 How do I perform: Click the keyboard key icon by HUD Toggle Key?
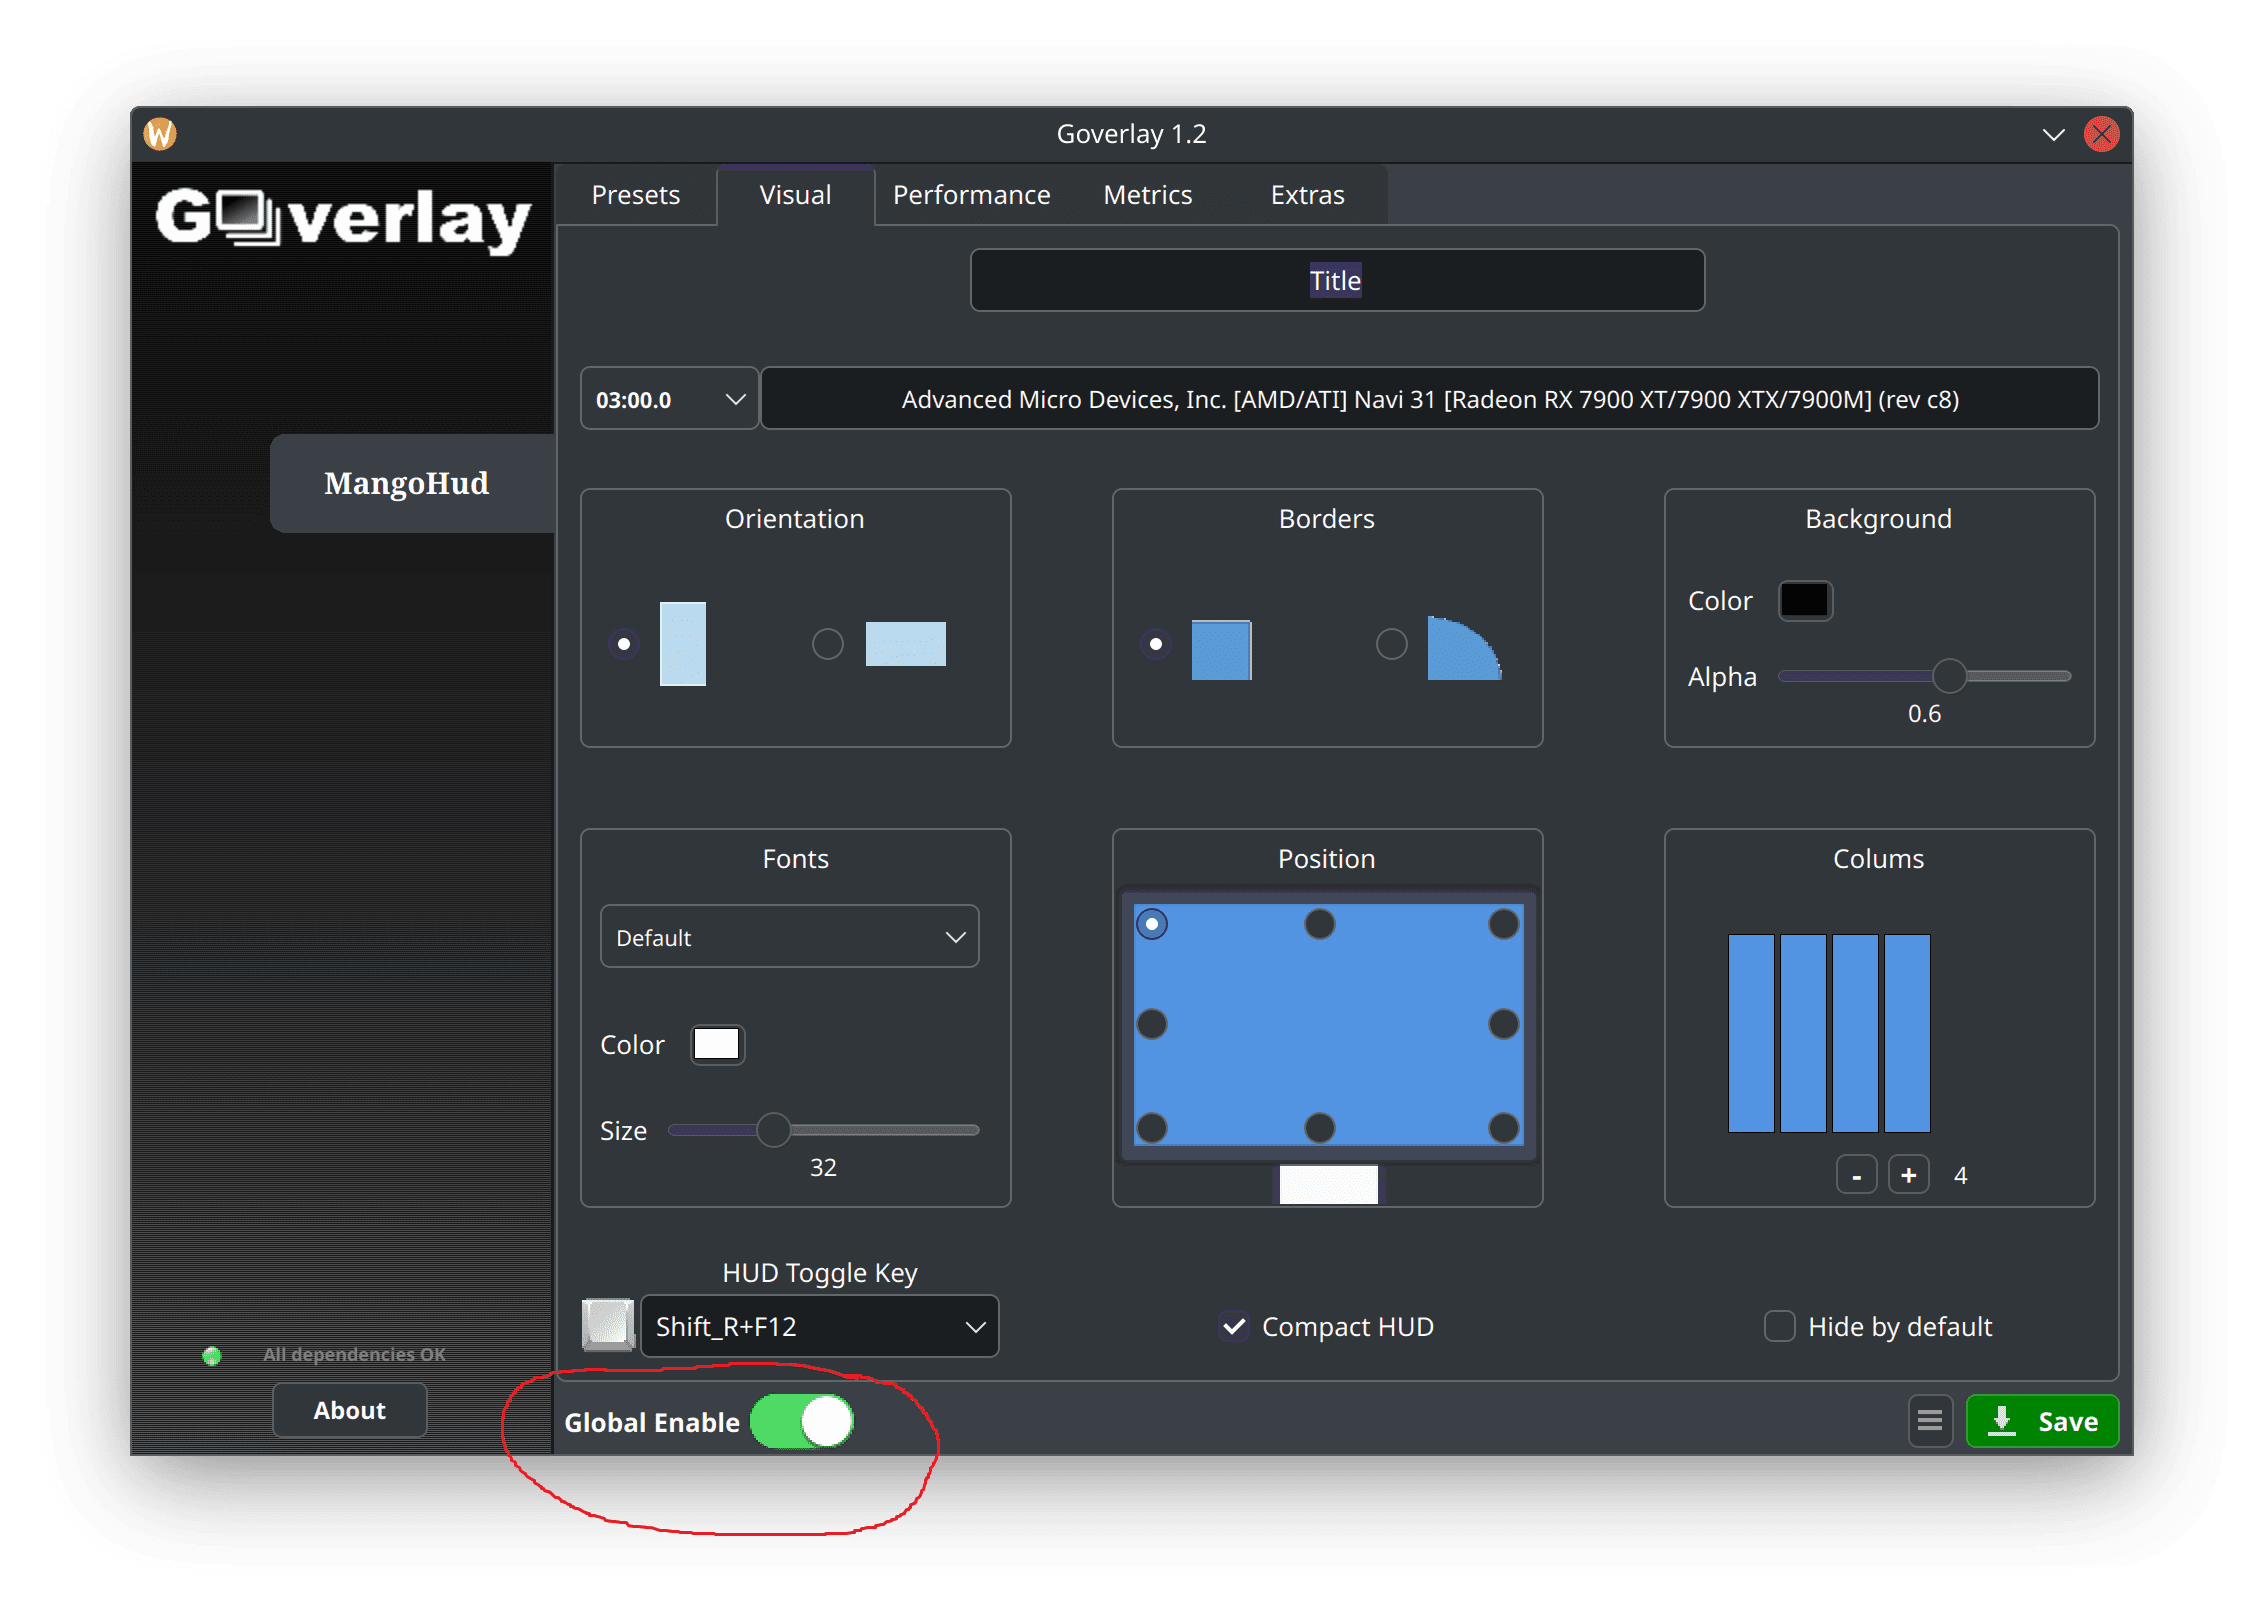[x=608, y=1325]
